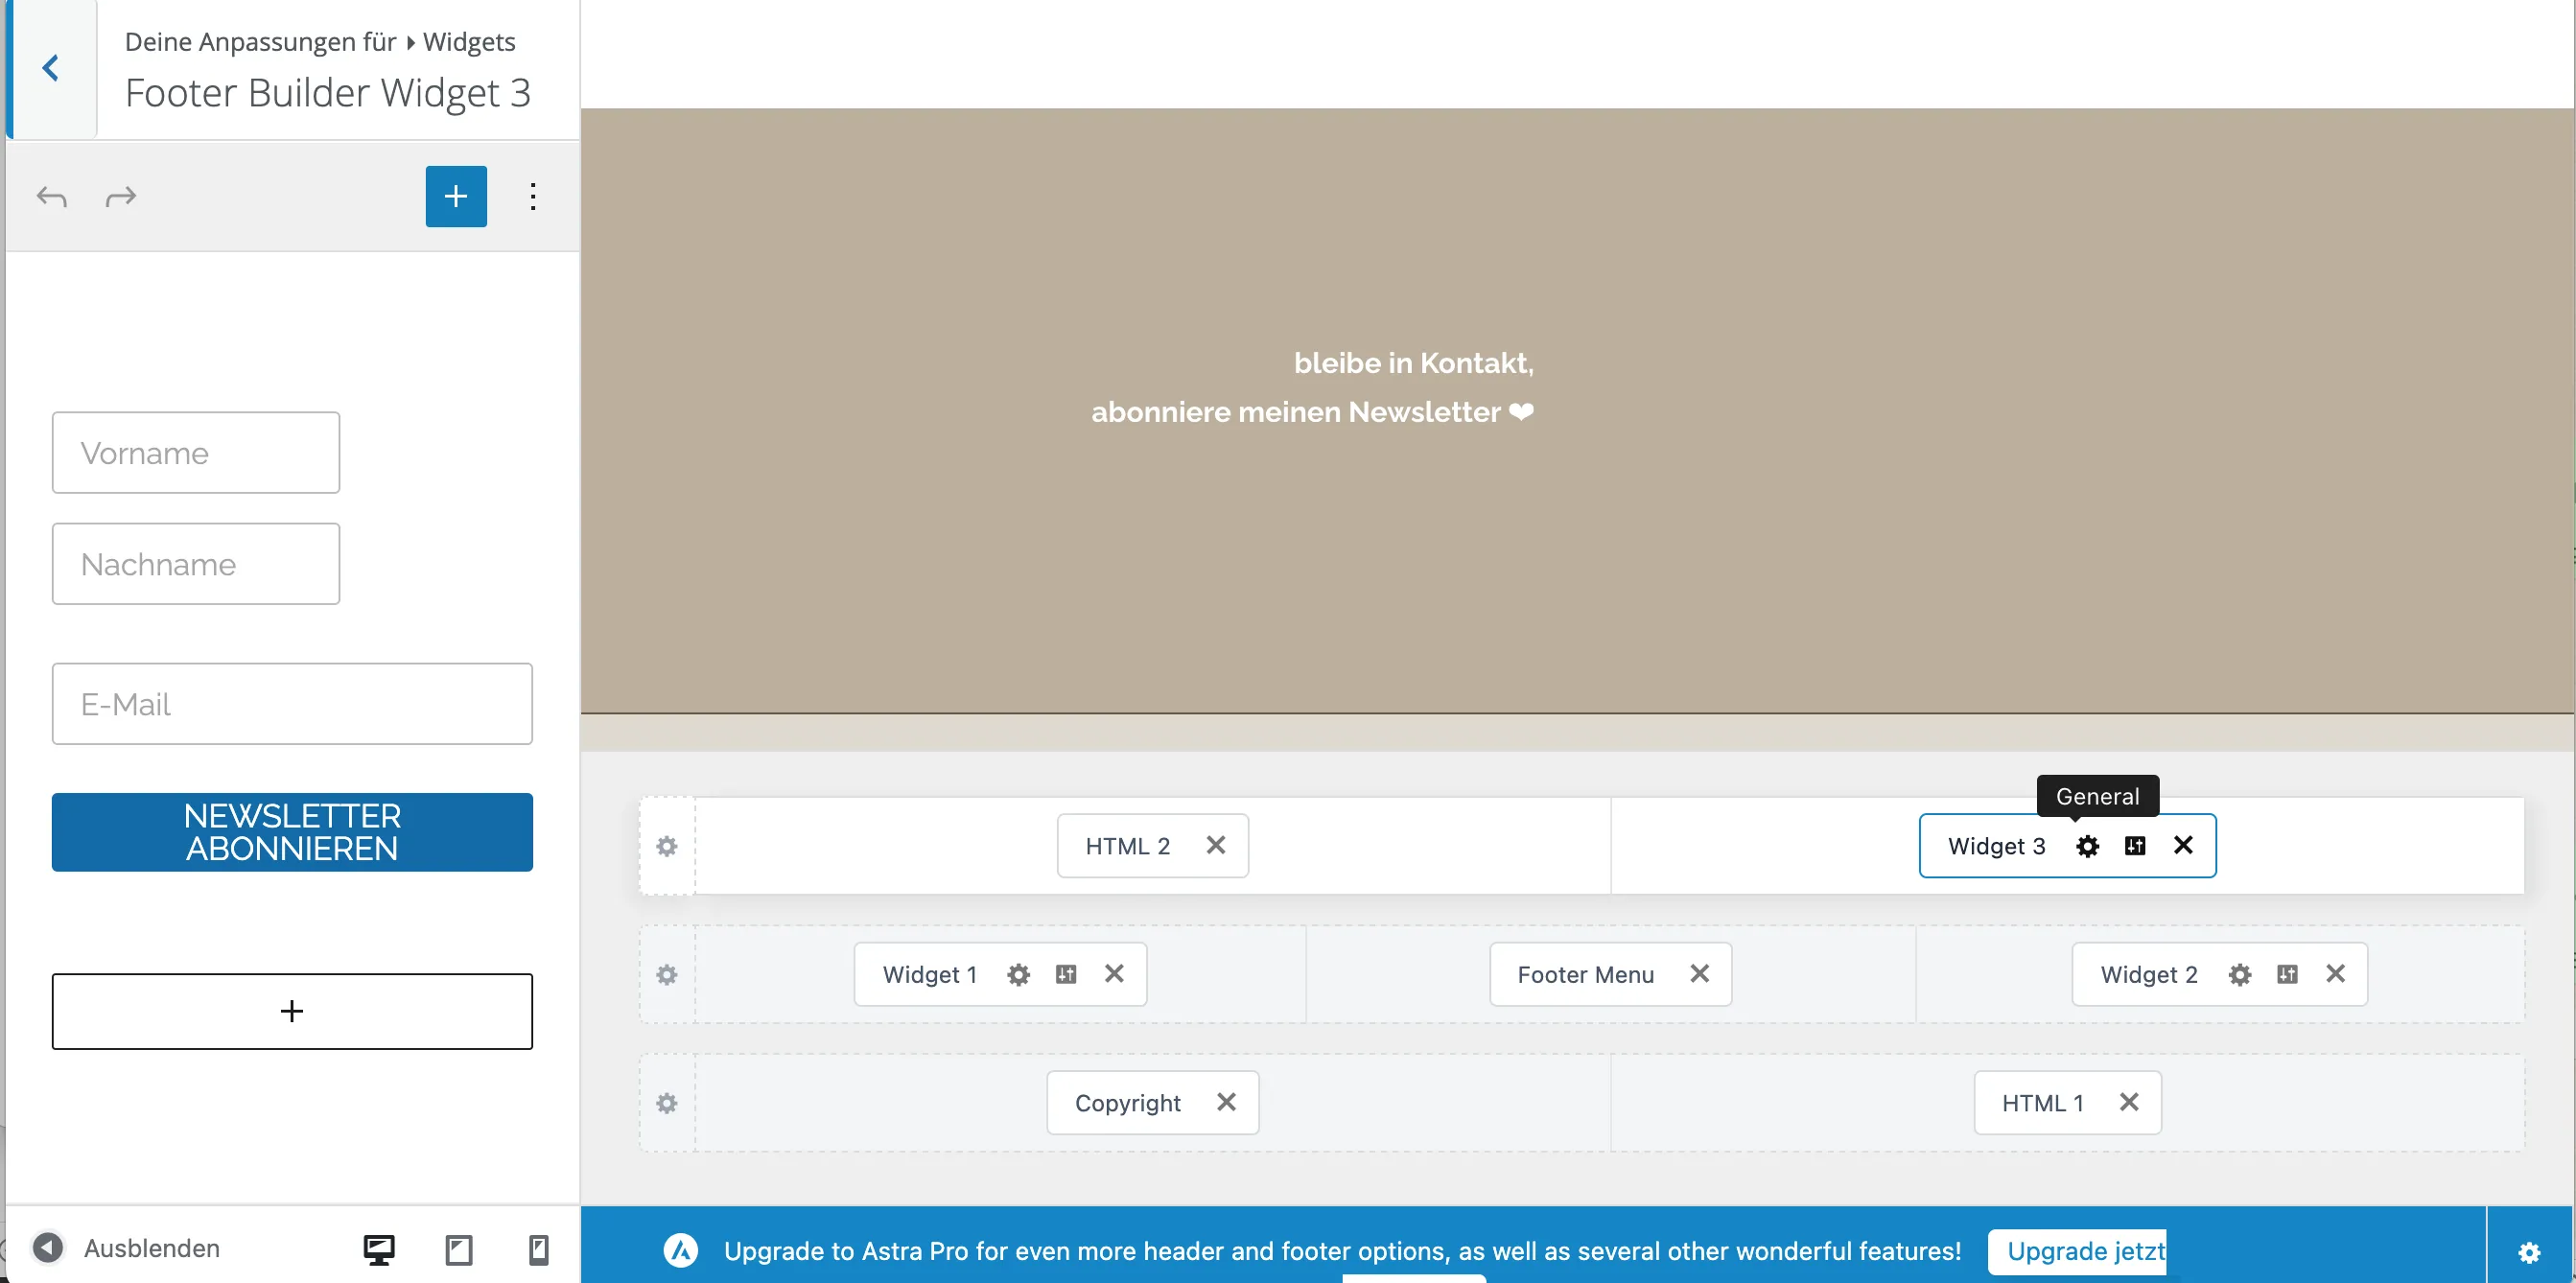
Task: Open Widget 3 design options icon
Action: [x=2135, y=846]
